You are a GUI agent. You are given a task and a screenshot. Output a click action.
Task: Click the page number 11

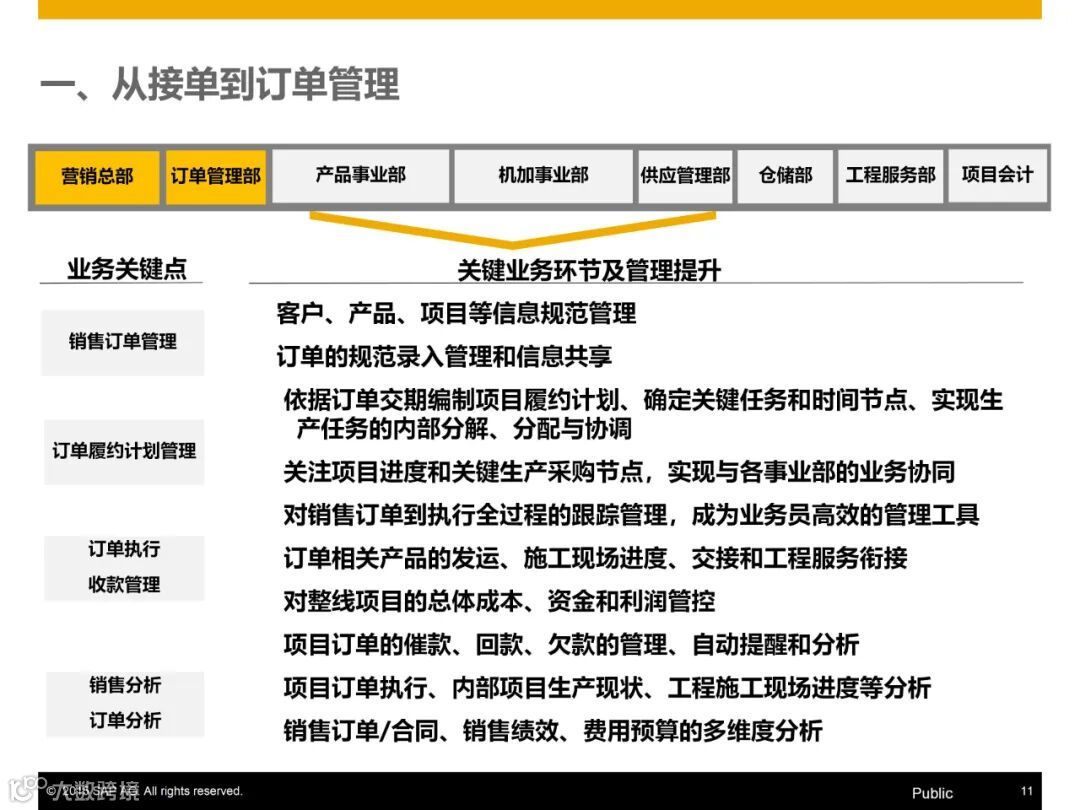tap(1026, 791)
